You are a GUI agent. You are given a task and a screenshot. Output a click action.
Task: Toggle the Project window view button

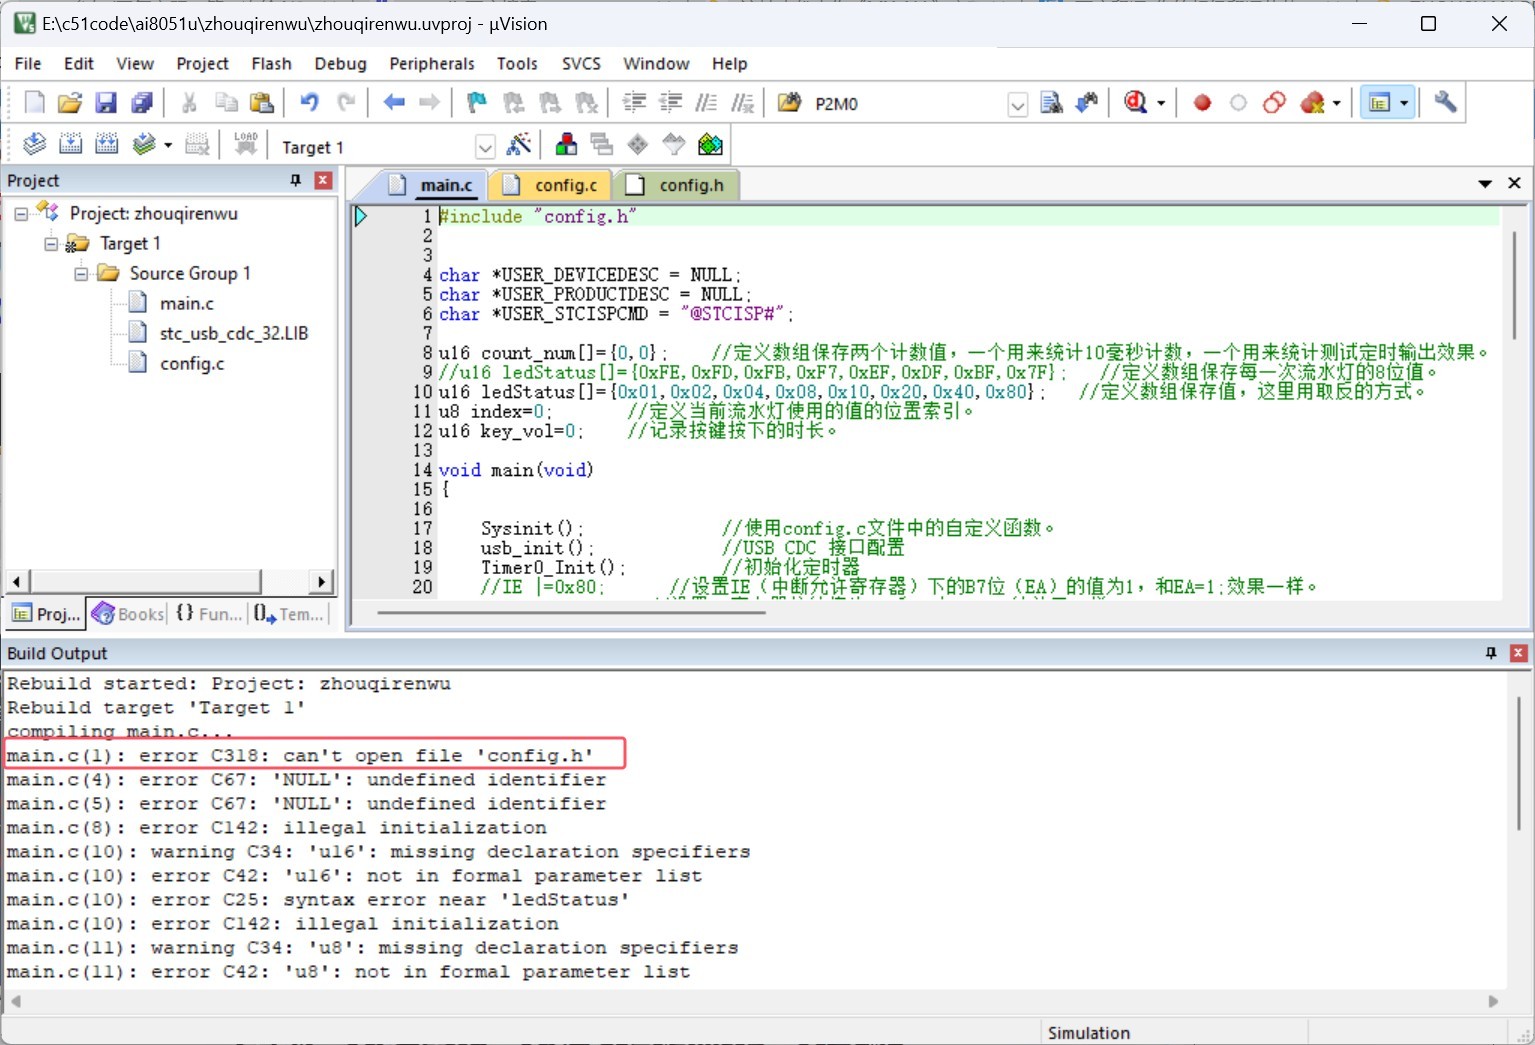coord(1379,103)
